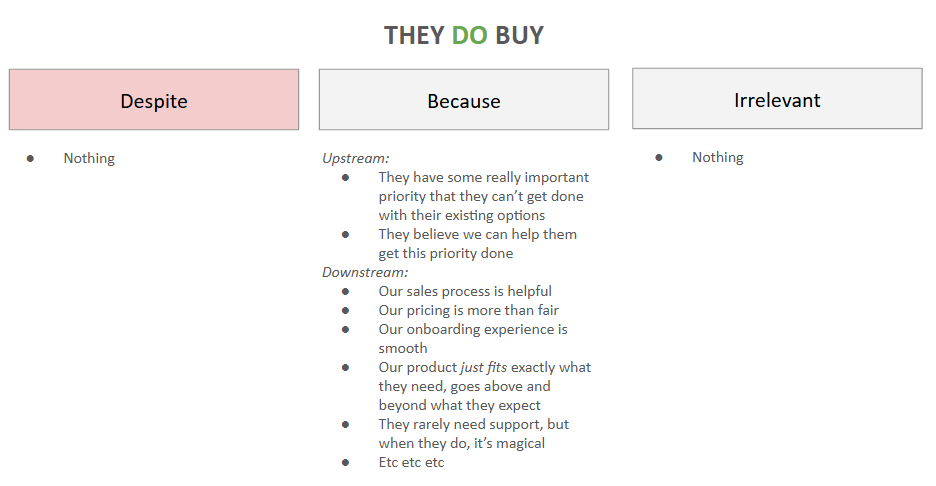936x486 pixels.
Task: Select 'Our pricing is more than fair'
Action: 469,310
